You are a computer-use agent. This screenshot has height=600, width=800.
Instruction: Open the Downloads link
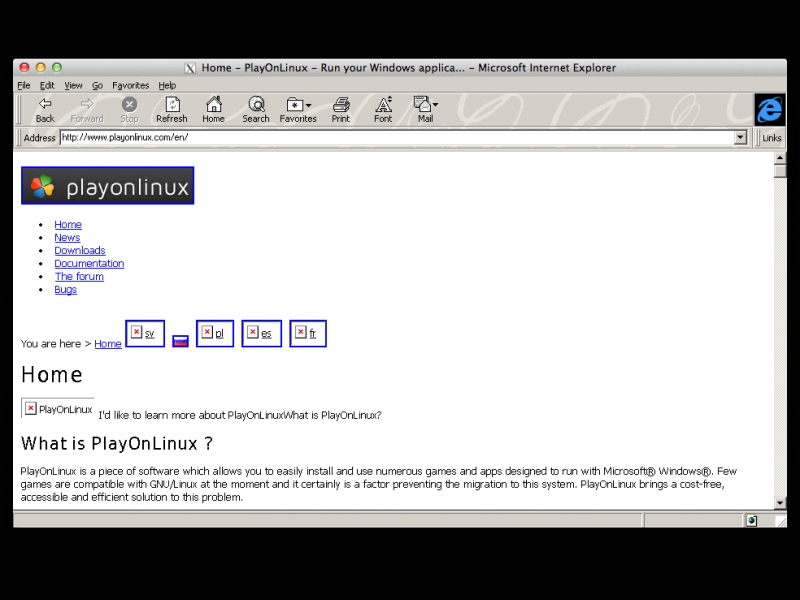80,251
